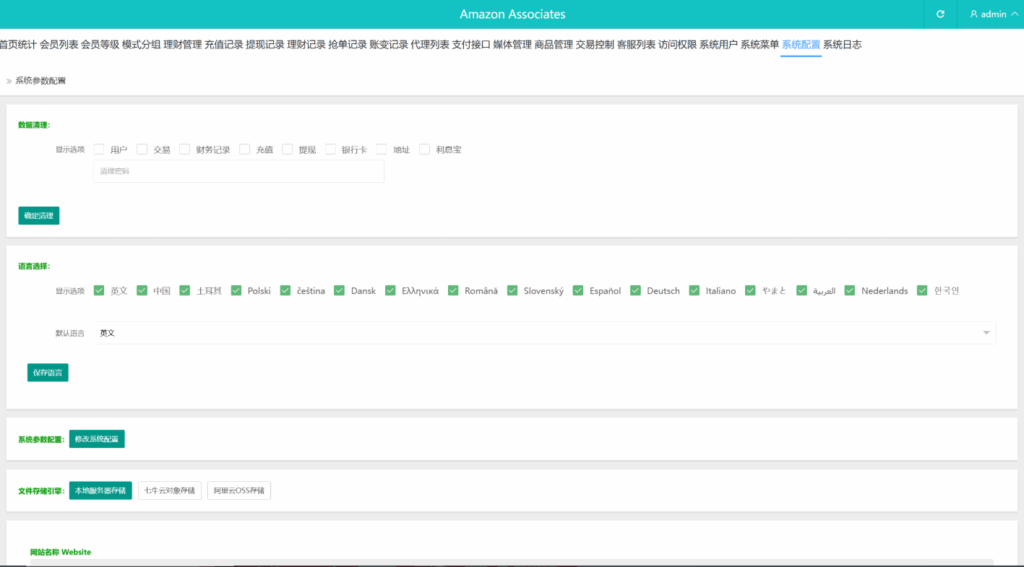
Task: Check the 用户 data cleanup checkbox
Action: pyautogui.click(x=99, y=149)
